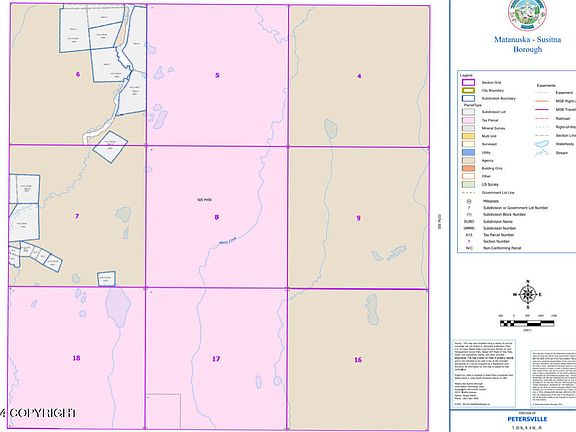Click the Matanuska - Susitna Borough title

(528, 44)
